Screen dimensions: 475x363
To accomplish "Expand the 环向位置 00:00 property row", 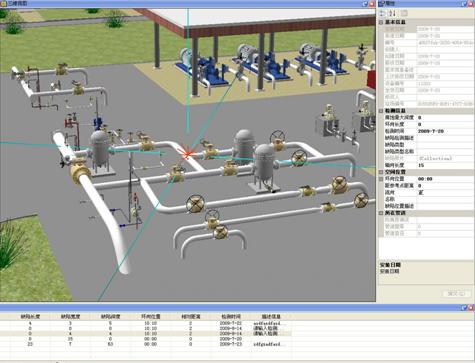I will click(x=381, y=179).
